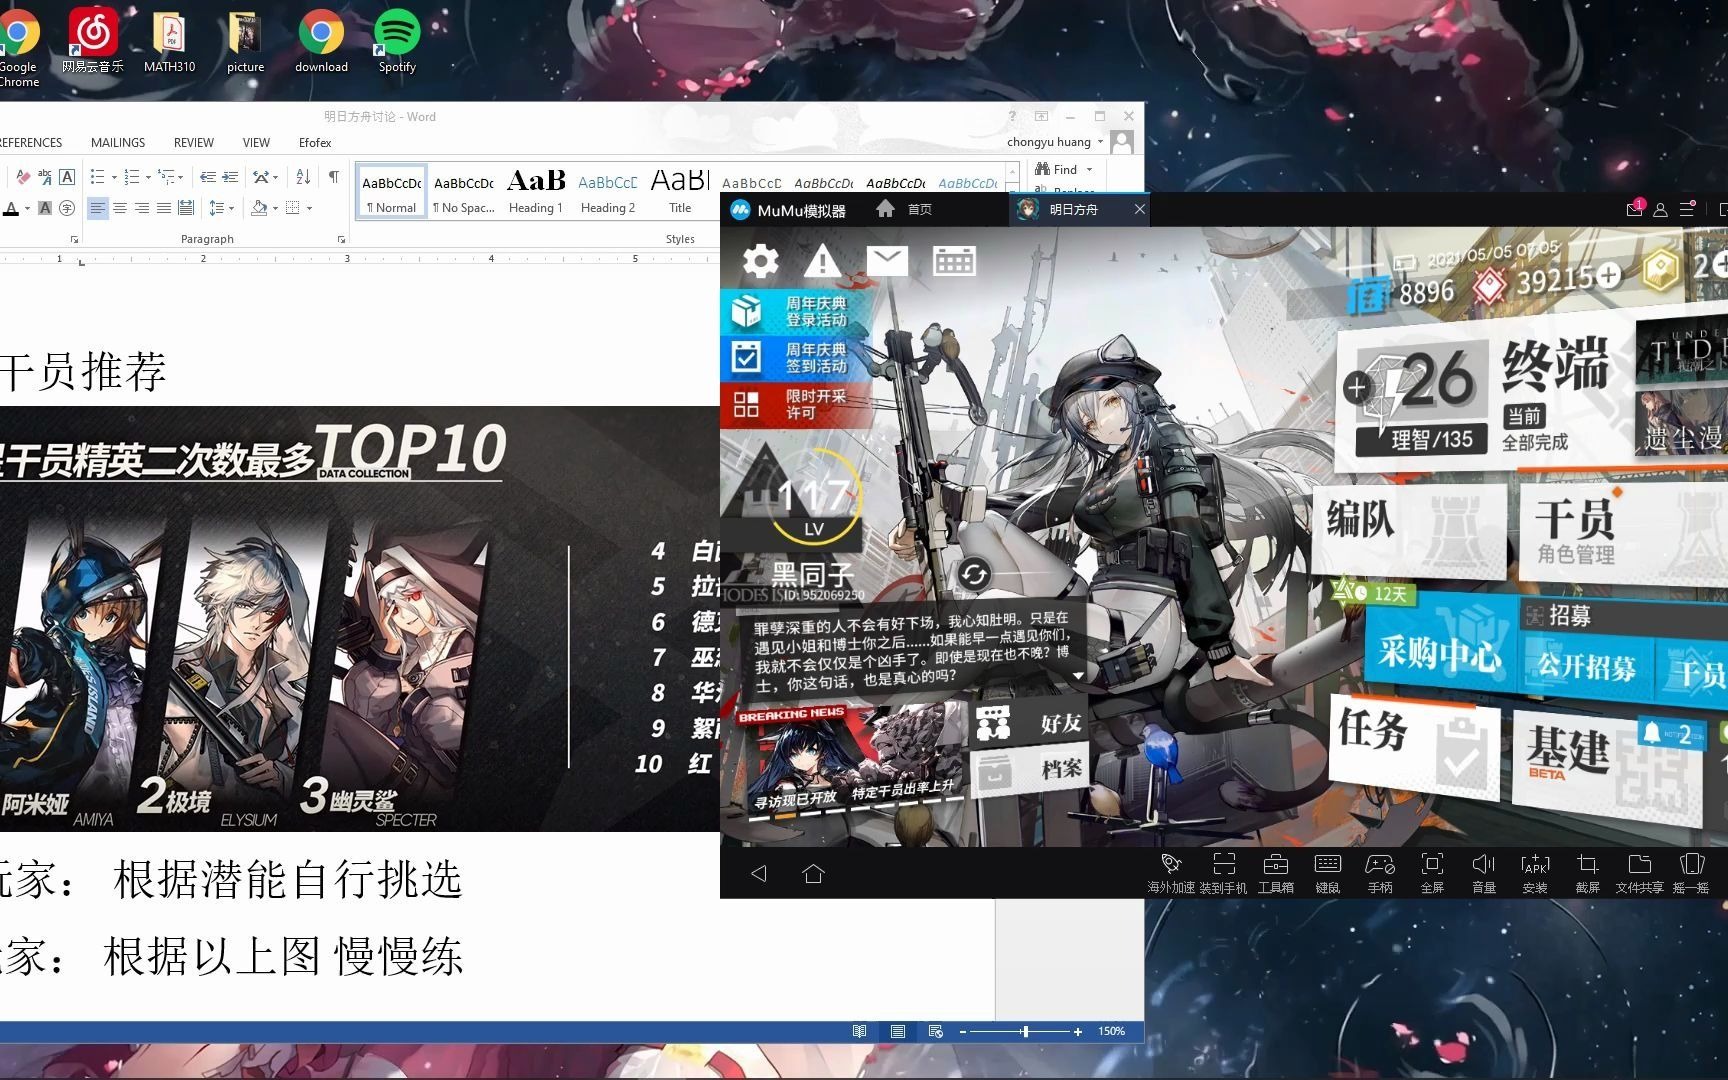Toggle Character Border button in Word
The image size is (1728, 1080).
click(x=67, y=177)
